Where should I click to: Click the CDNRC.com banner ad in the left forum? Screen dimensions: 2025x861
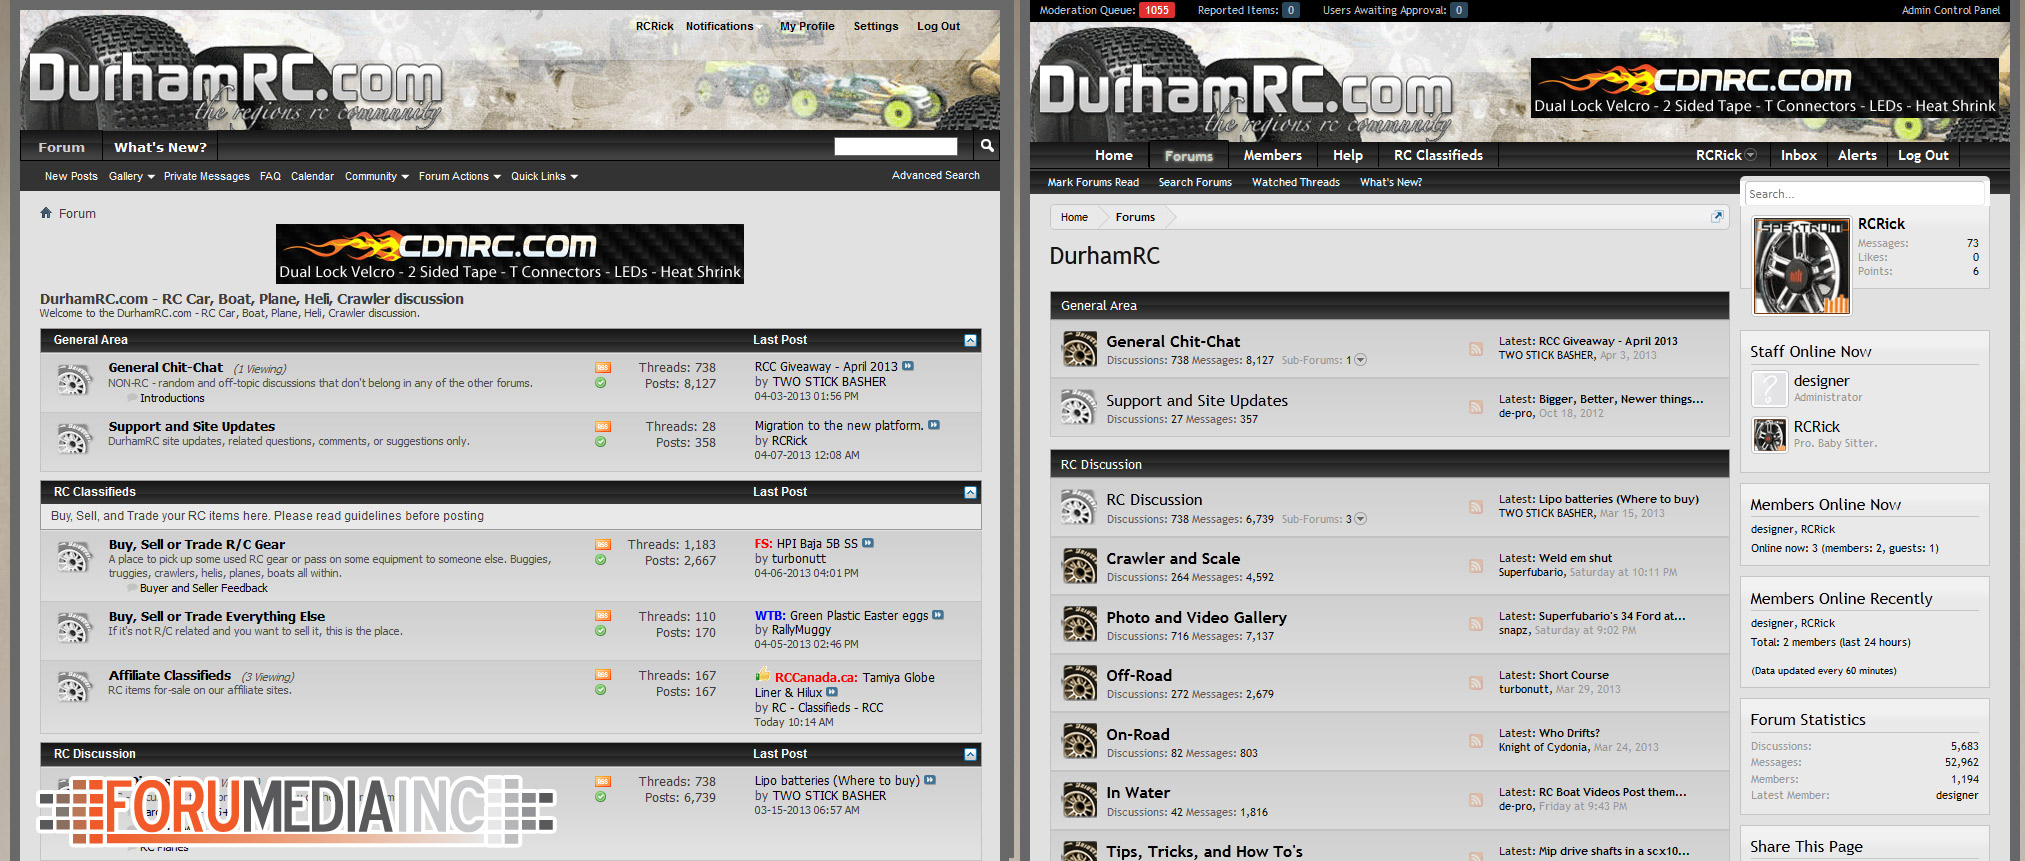click(x=510, y=254)
